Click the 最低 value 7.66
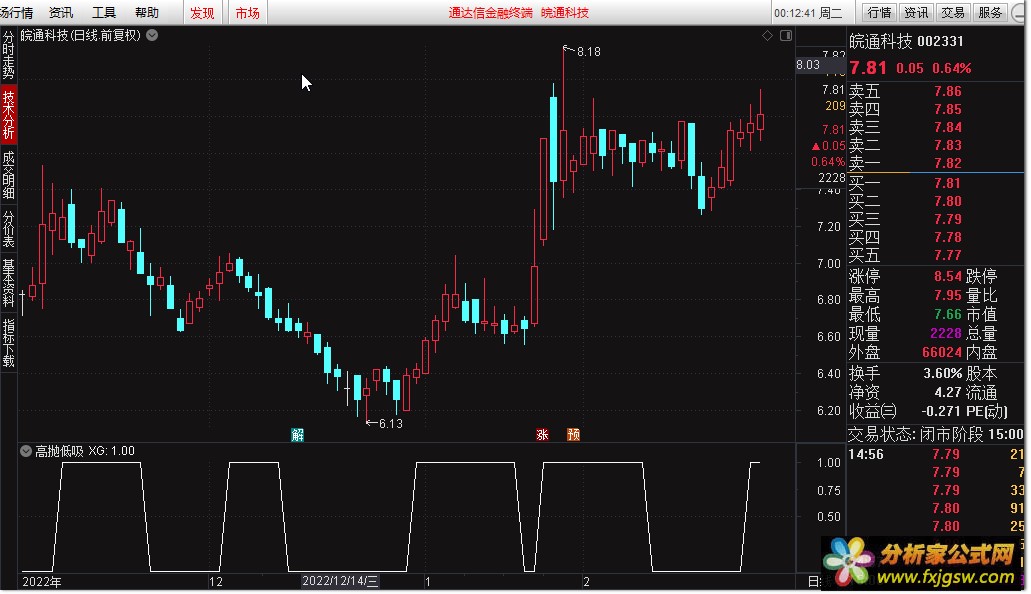The image size is (1031, 594). [947, 314]
